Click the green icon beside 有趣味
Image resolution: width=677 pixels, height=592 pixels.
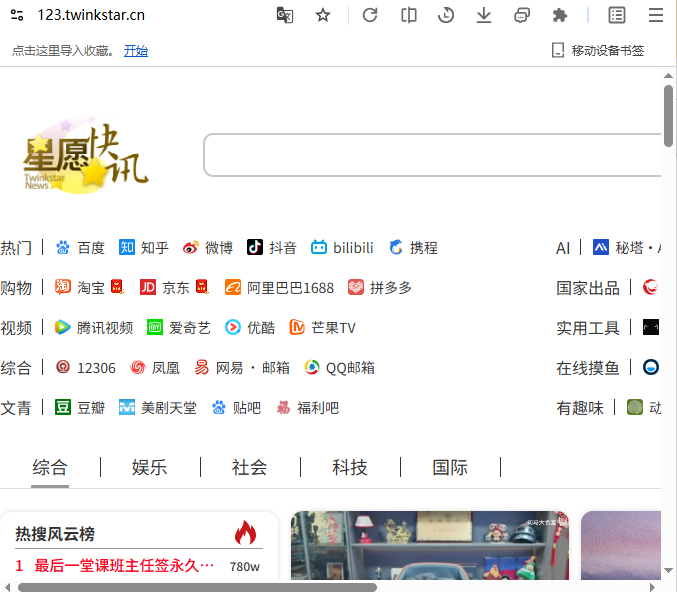tap(635, 407)
